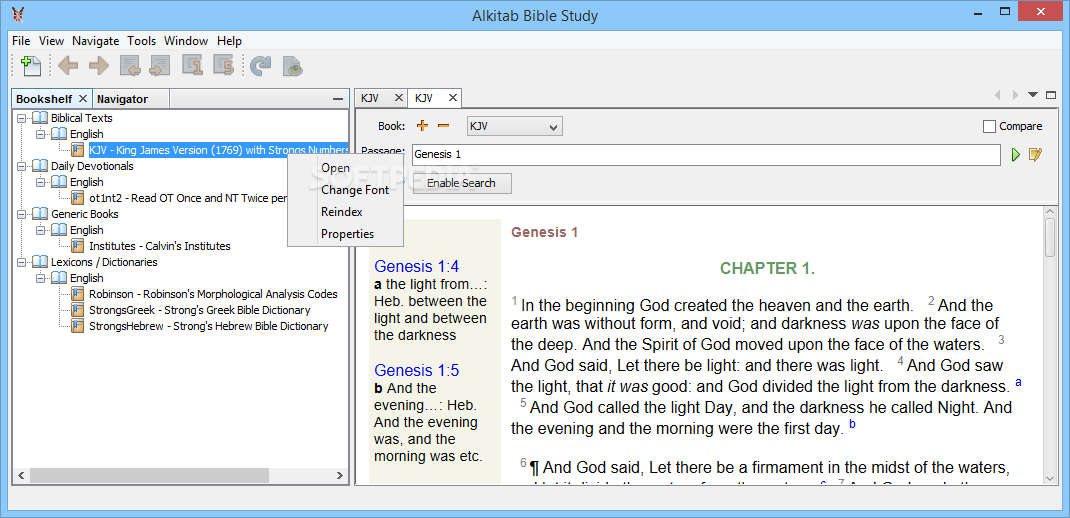Select Properties in the context menu
Image resolution: width=1070 pixels, height=518 pixels.
pos(346,233)
